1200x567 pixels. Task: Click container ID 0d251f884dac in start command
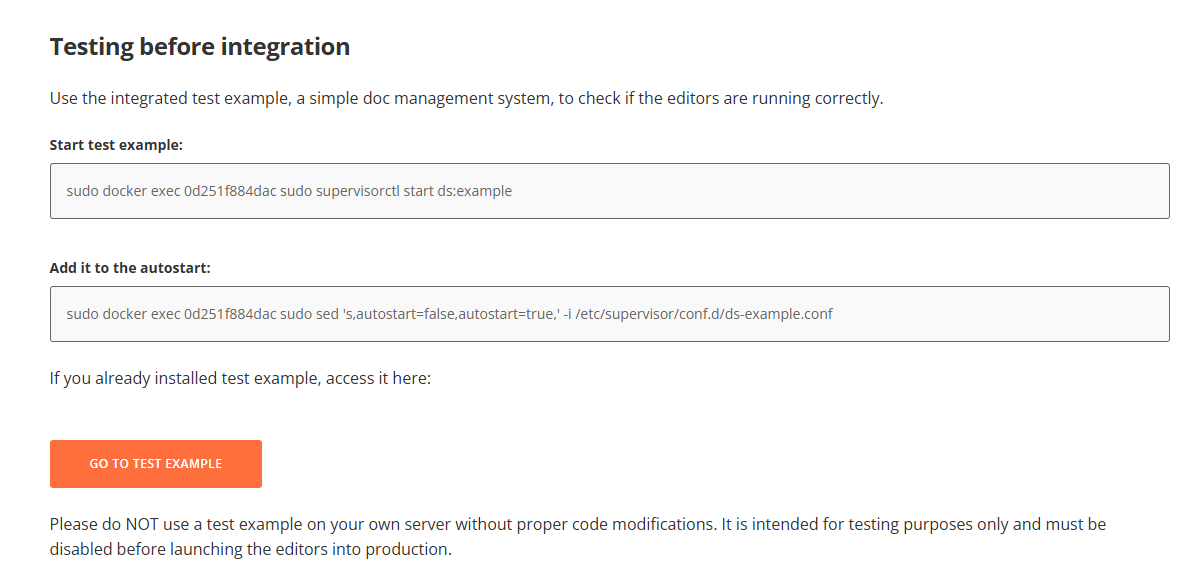[x=230, y=191]
